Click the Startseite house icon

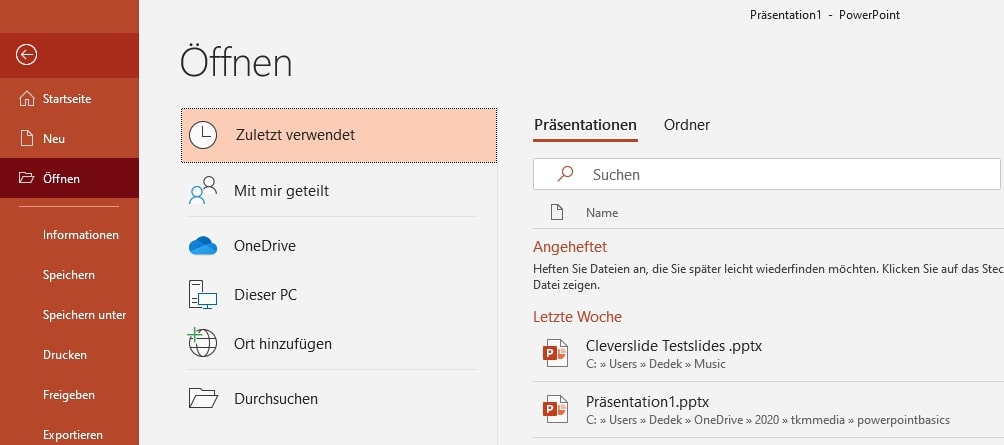26,99
